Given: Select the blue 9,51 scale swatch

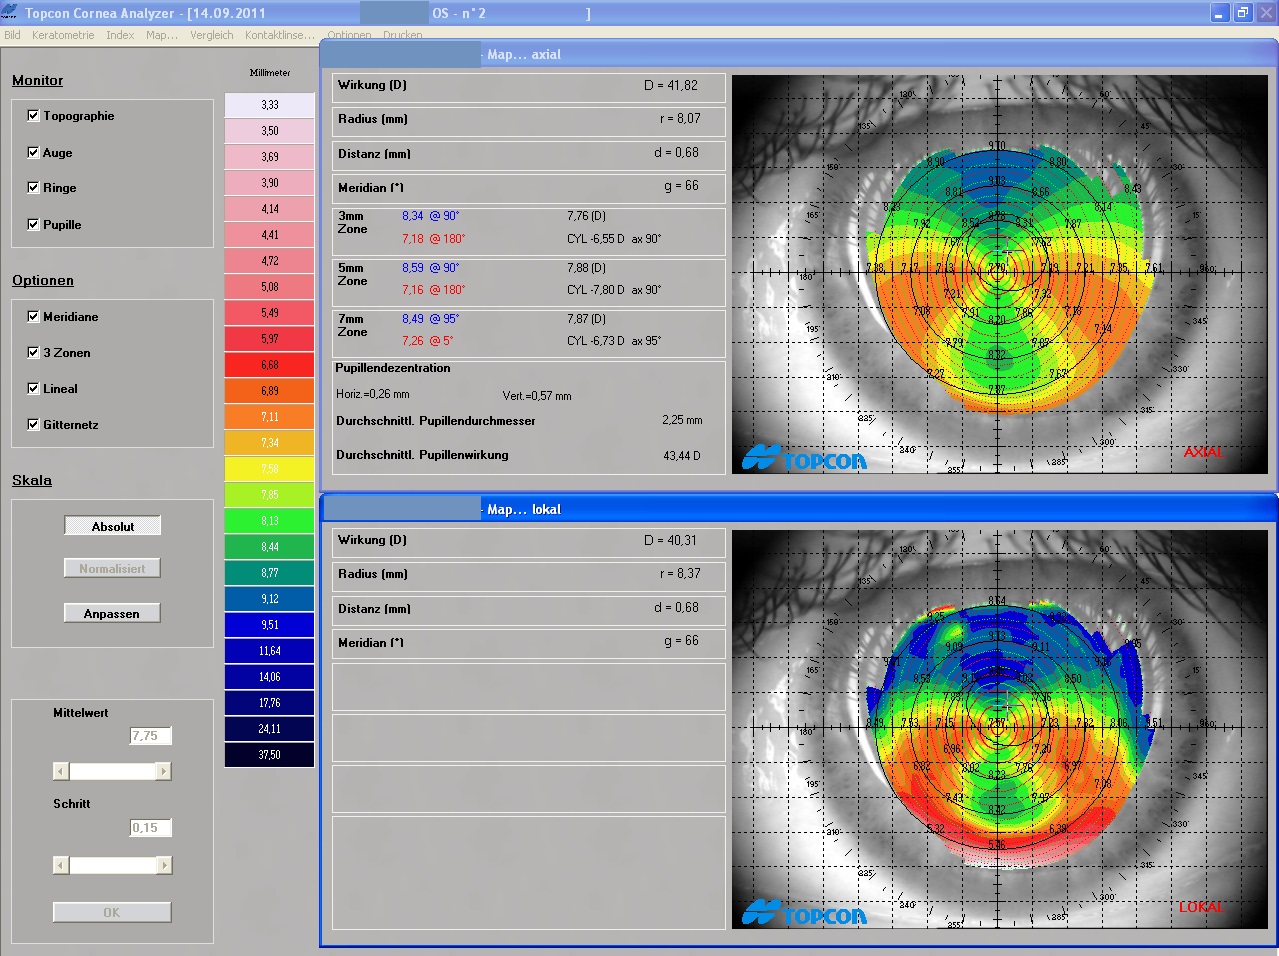Looking at the screenshot, I should tap(270, 625).
